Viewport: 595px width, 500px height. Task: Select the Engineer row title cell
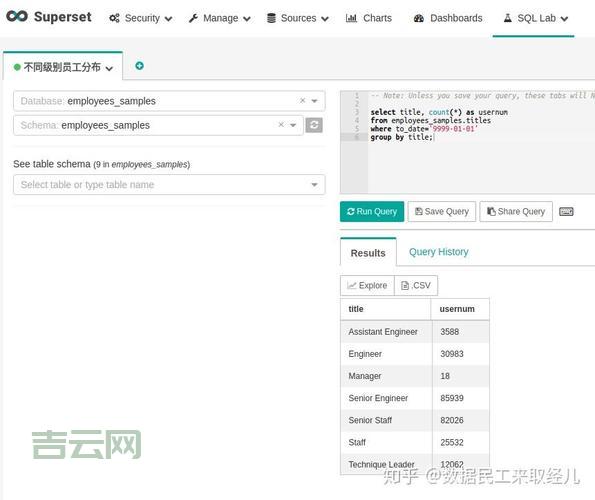386,354
